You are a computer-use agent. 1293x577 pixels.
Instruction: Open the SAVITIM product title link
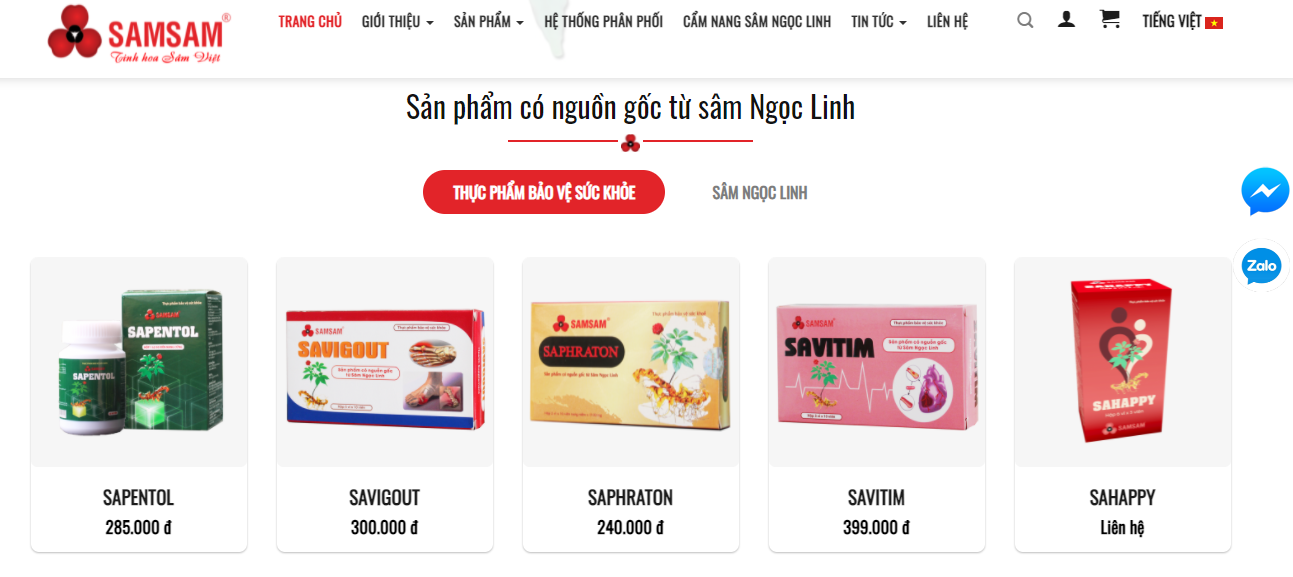pyautogui.click(x=876, y=497)
